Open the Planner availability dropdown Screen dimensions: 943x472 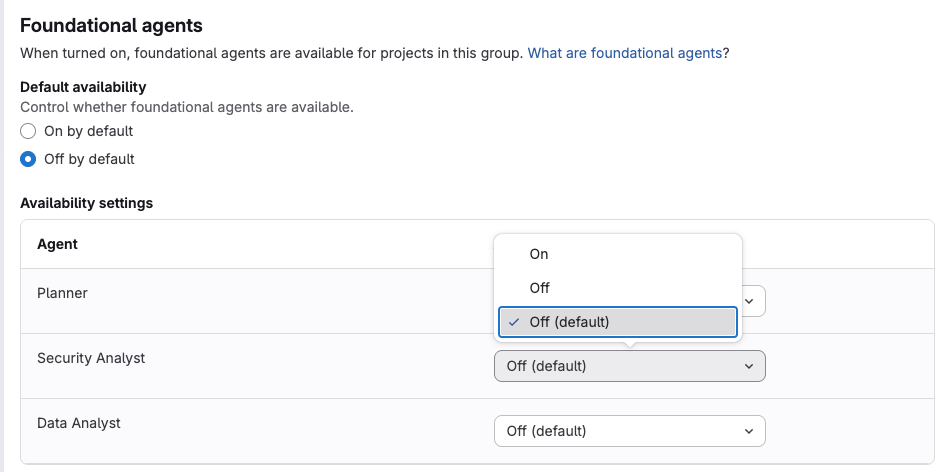753,301
